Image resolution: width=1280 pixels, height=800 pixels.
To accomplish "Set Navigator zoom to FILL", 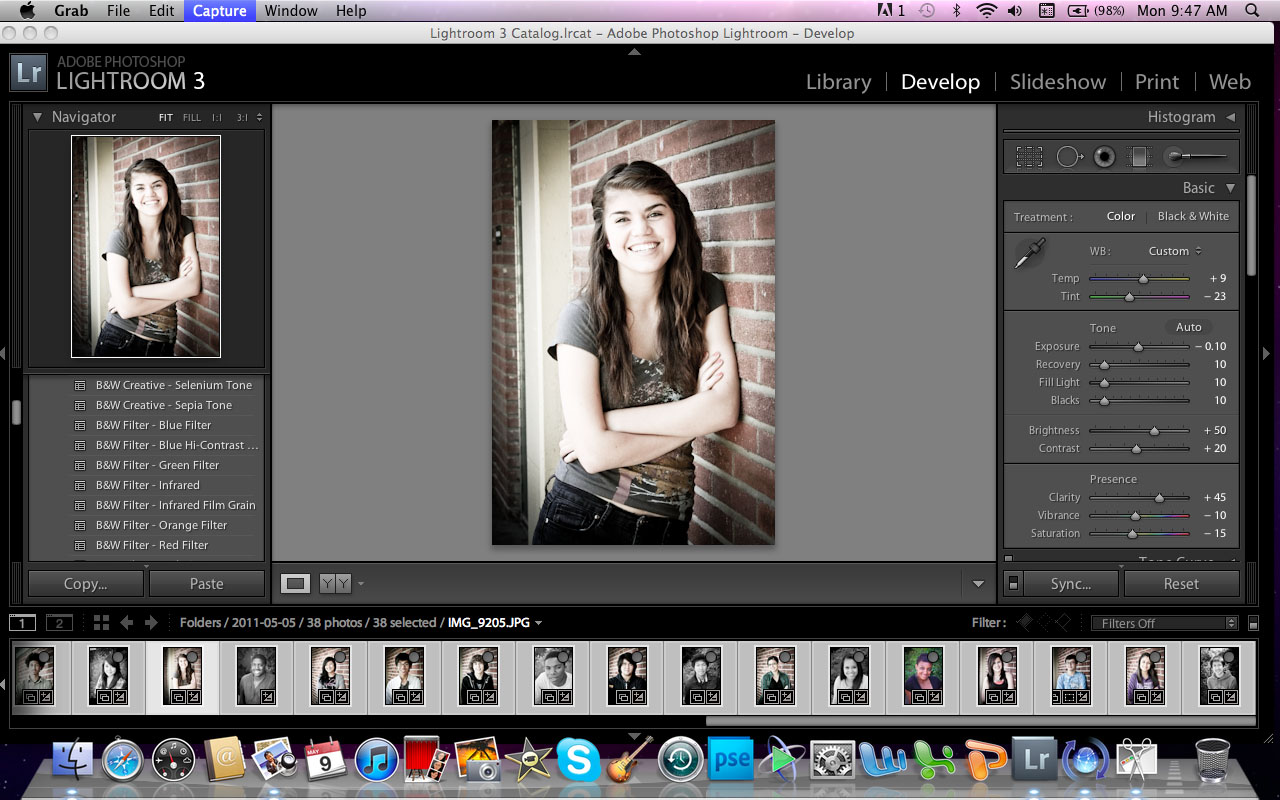I will (x=192, y=117).
